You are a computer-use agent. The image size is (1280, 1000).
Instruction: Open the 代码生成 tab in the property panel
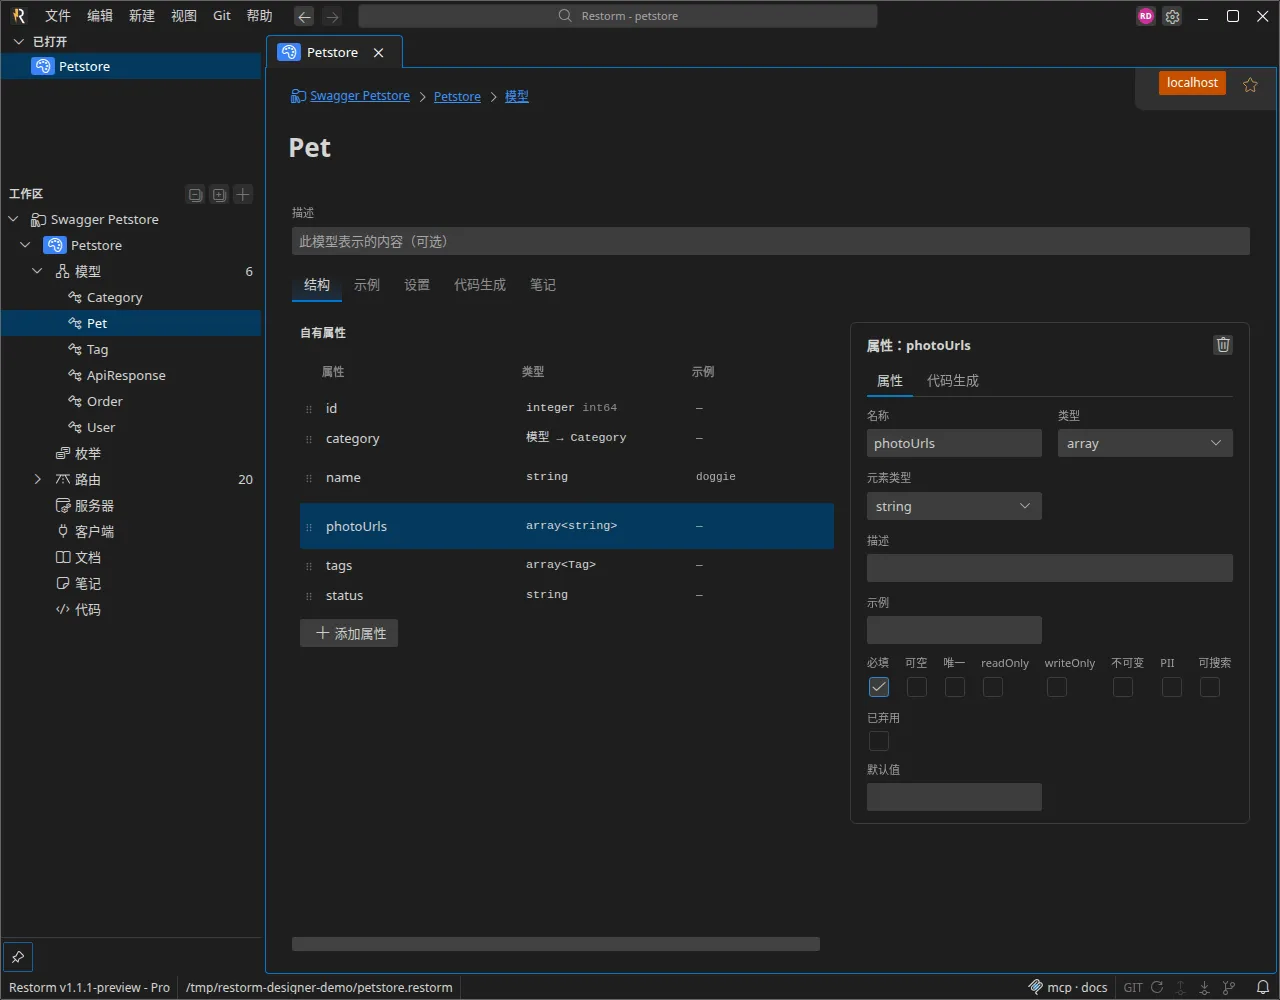(953, 381)
